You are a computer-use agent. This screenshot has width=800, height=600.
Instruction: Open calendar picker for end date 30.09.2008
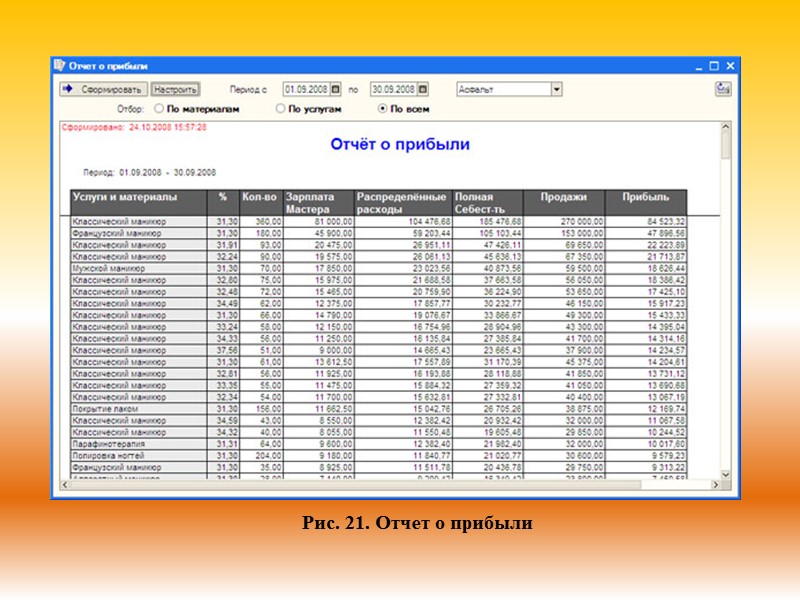pos(423,89)
